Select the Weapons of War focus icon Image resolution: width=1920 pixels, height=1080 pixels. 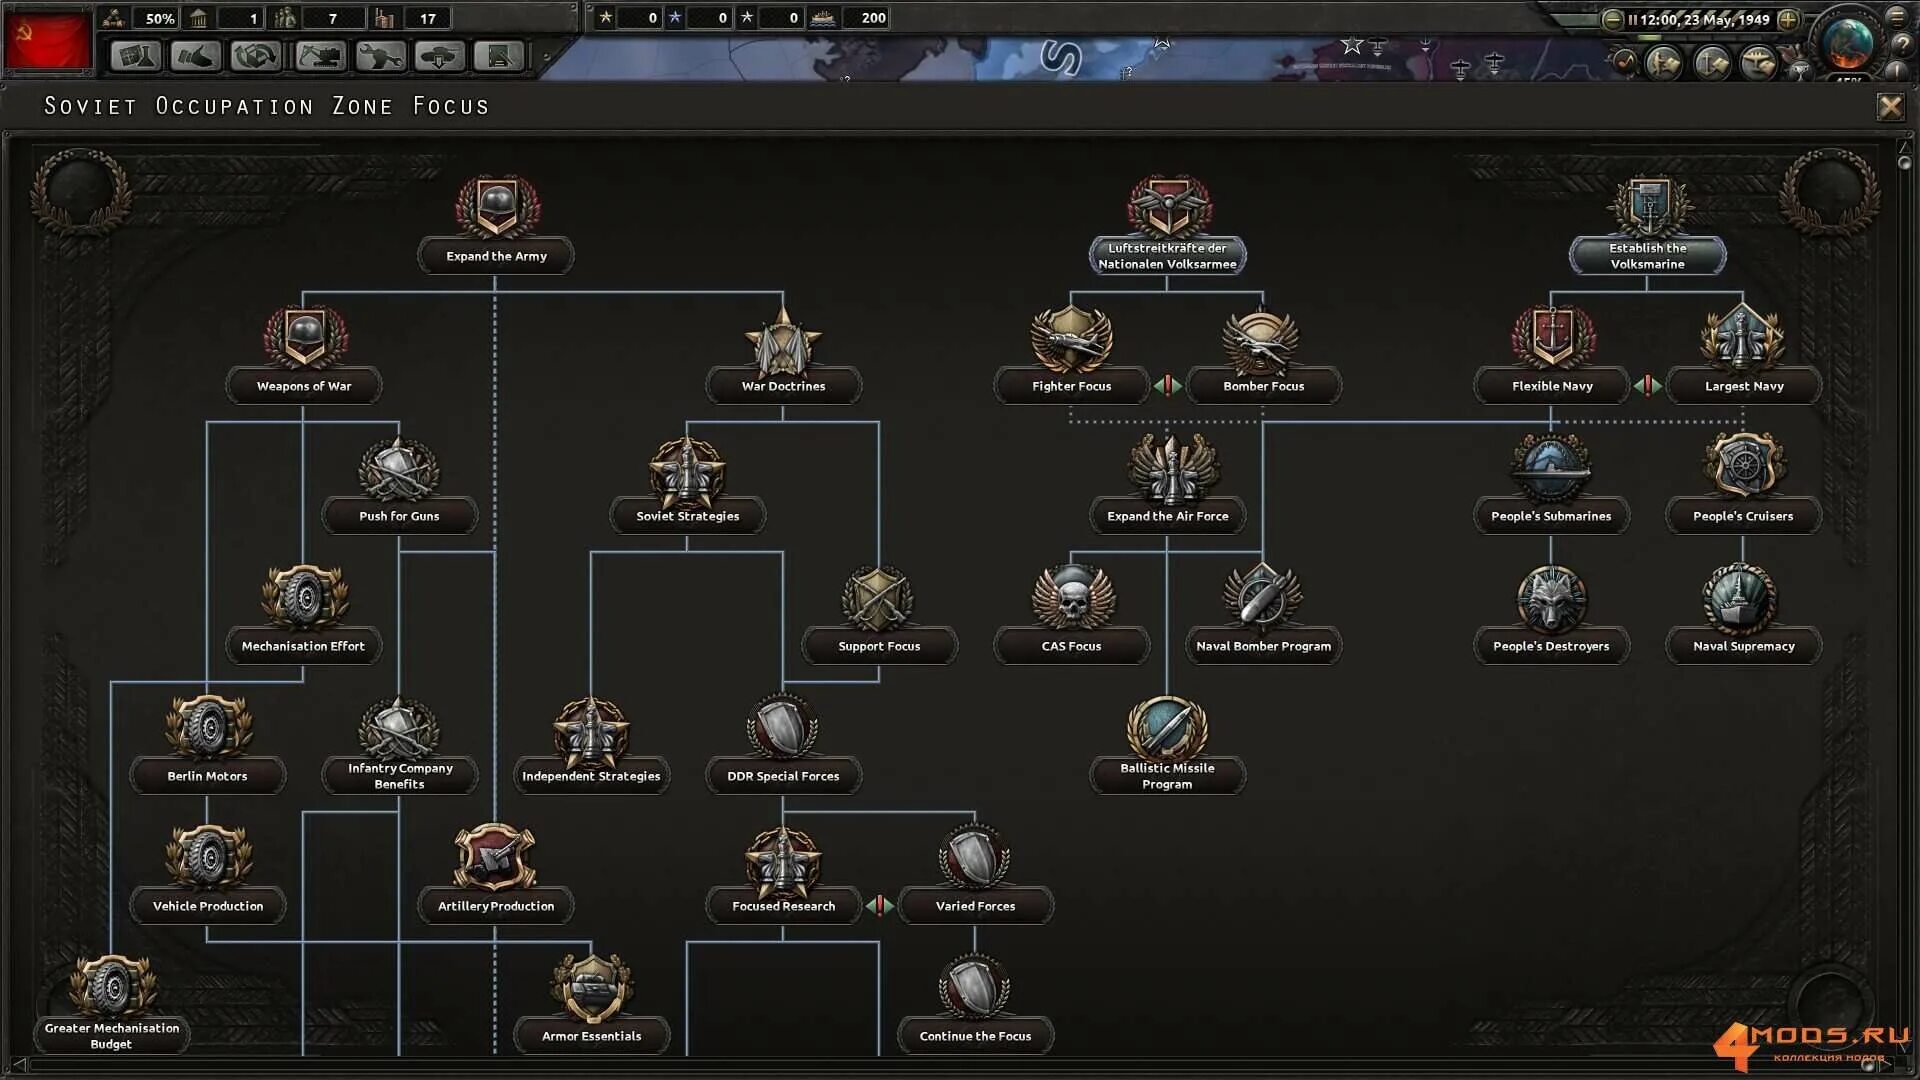pos(304,337)
